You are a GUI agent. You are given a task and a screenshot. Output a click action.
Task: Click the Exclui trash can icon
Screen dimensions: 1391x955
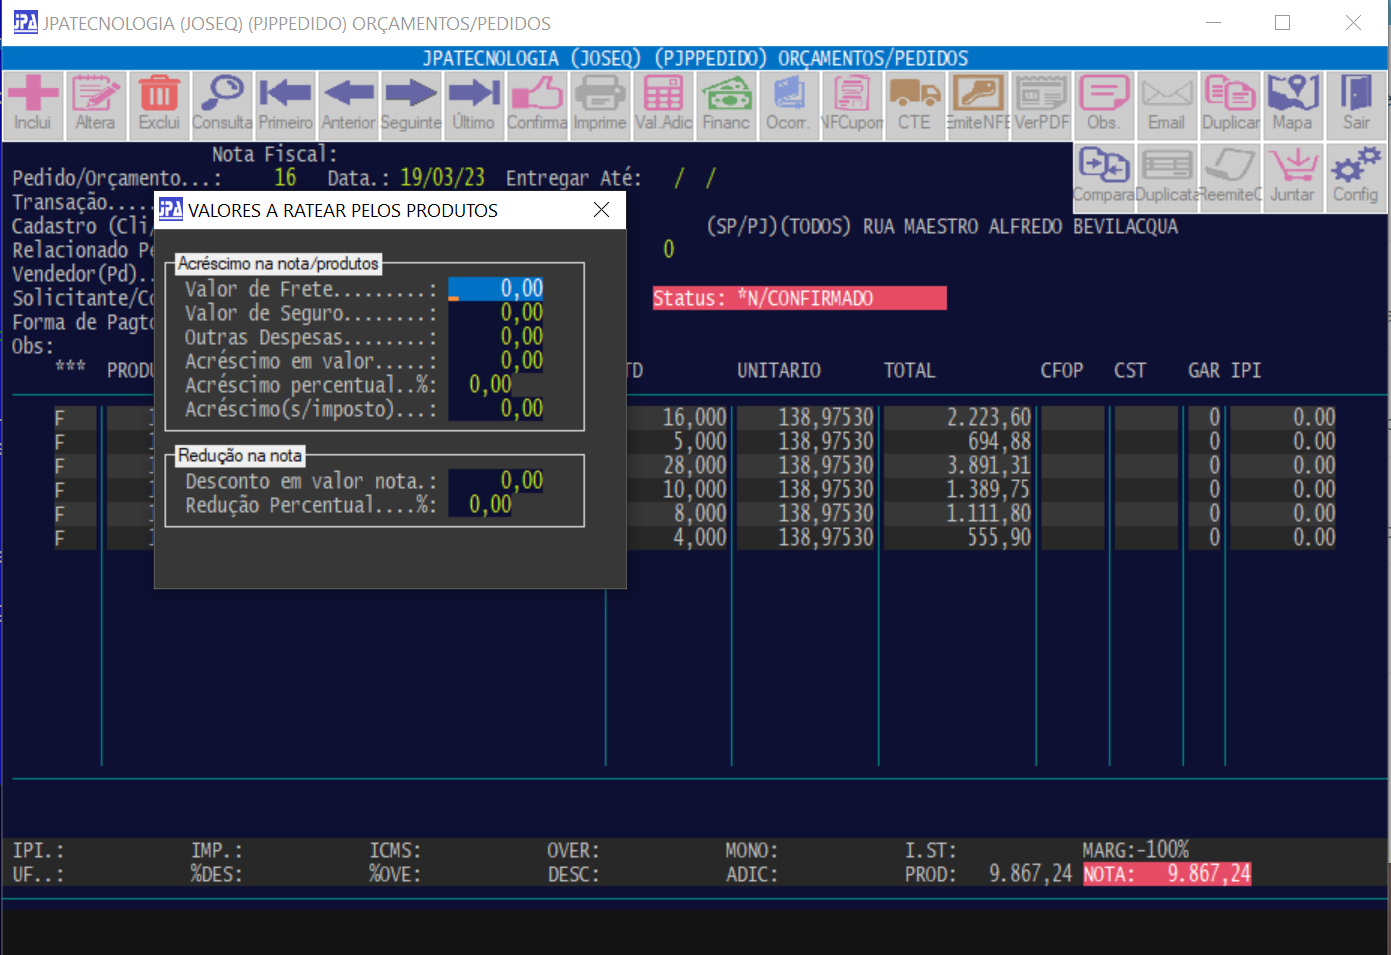tap(159, 104)
